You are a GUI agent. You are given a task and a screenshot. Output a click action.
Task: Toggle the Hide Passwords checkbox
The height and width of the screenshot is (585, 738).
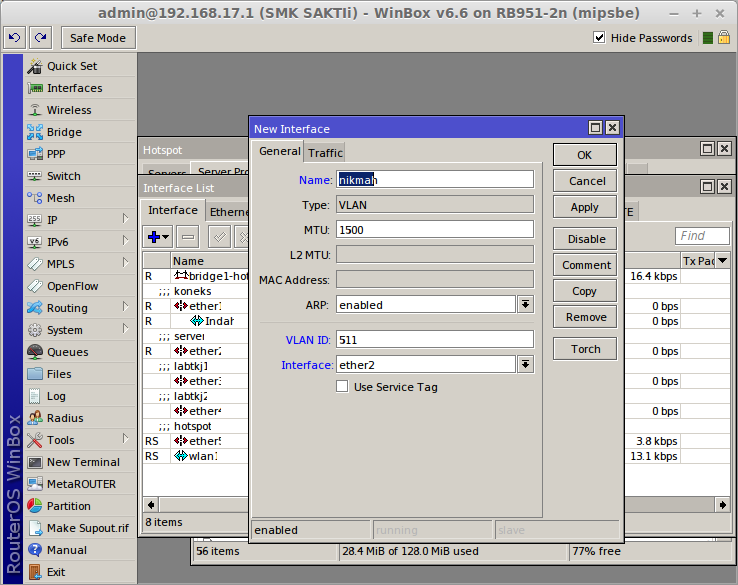coord(599,38)
